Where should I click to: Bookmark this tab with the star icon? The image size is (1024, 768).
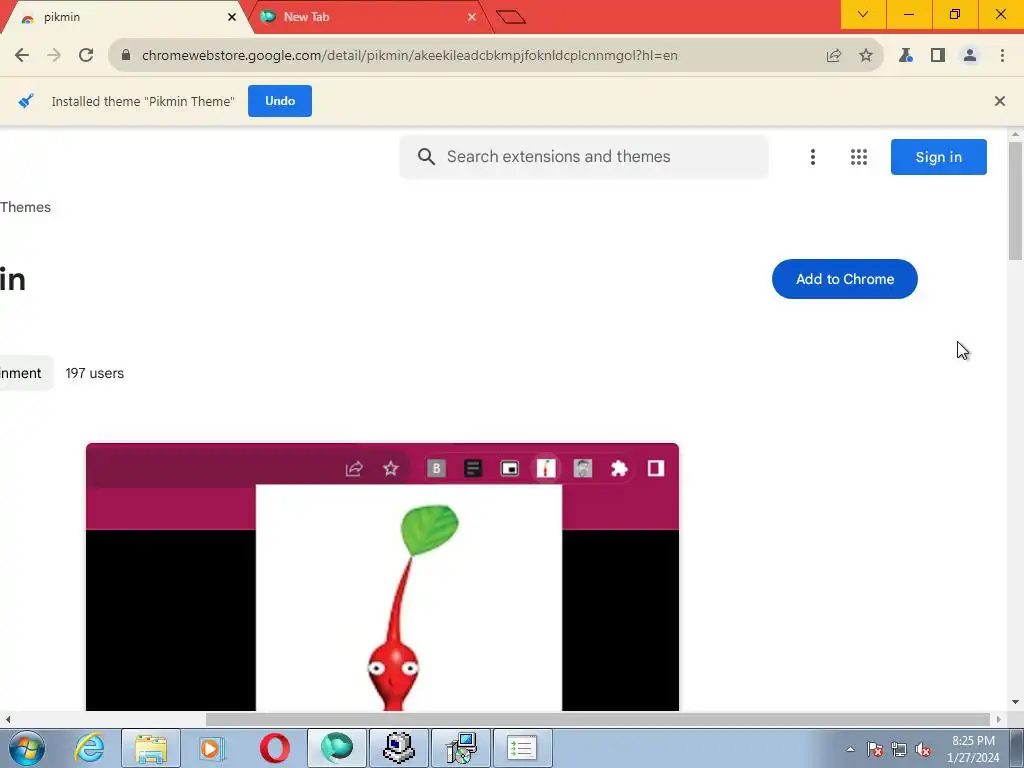click(x=866, y=56)
